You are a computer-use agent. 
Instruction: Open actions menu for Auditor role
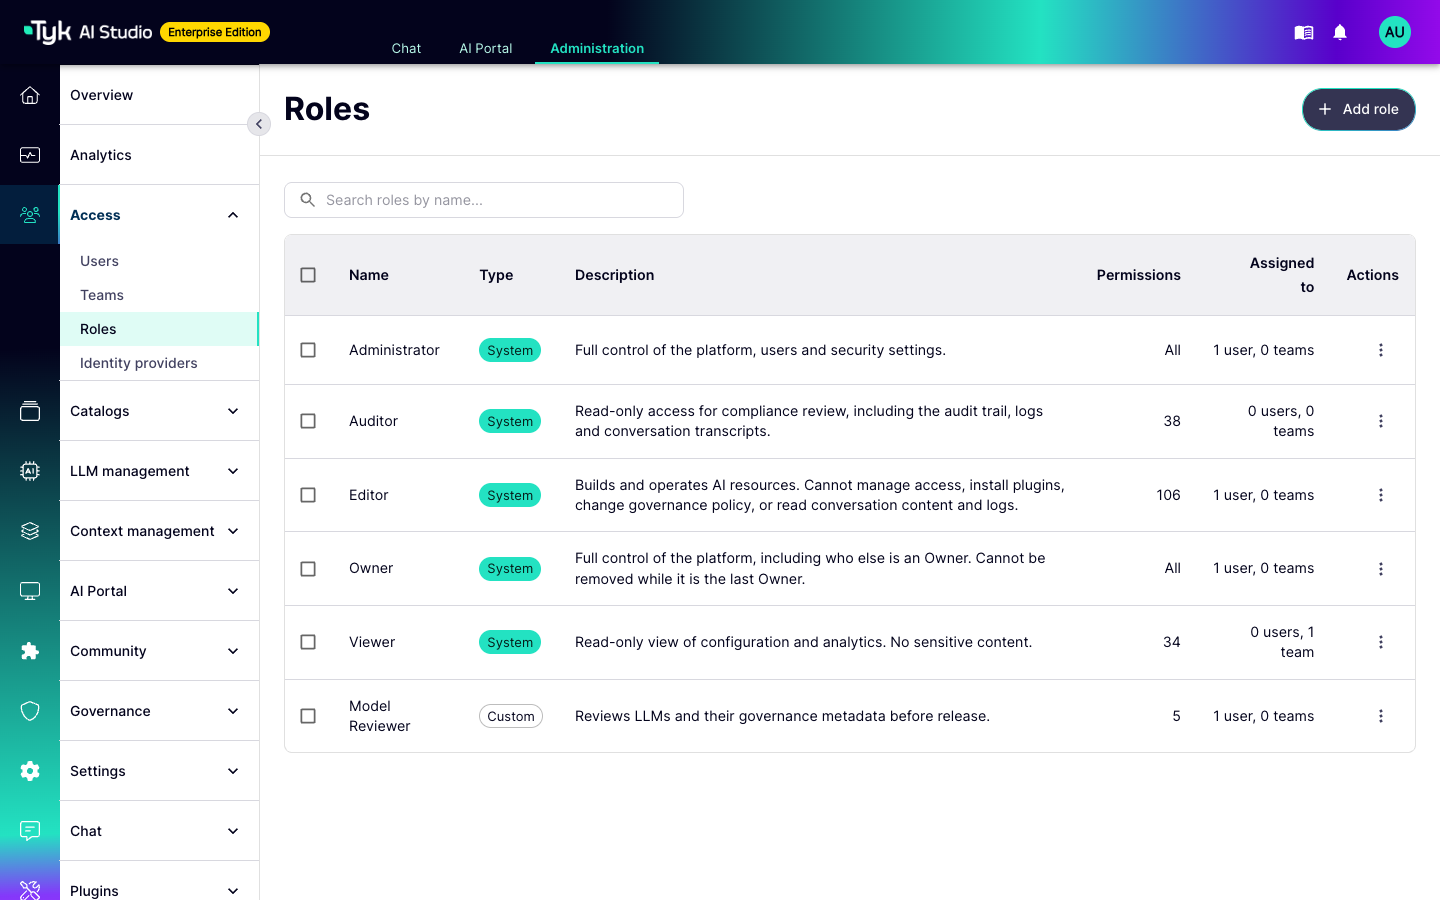(x=1381, y=421)
